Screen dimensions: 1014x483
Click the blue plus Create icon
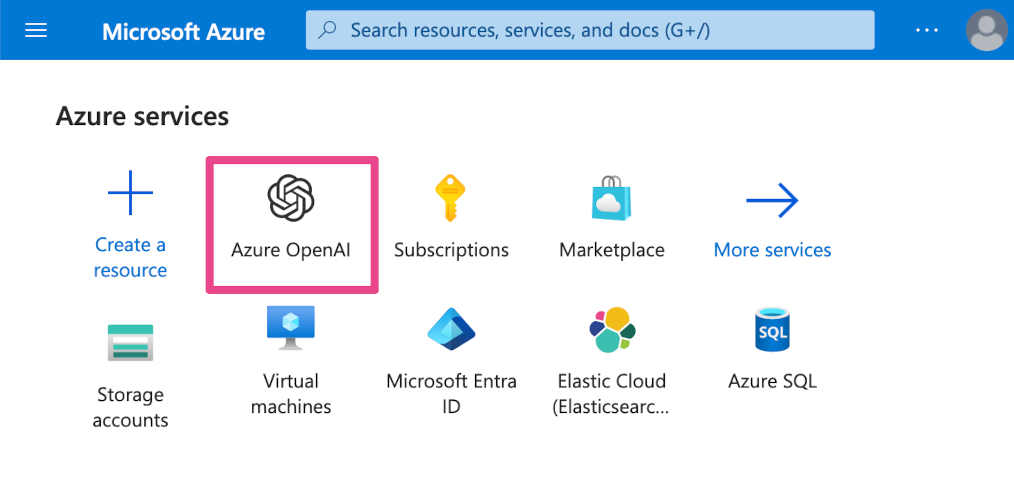tap(130, 193)
